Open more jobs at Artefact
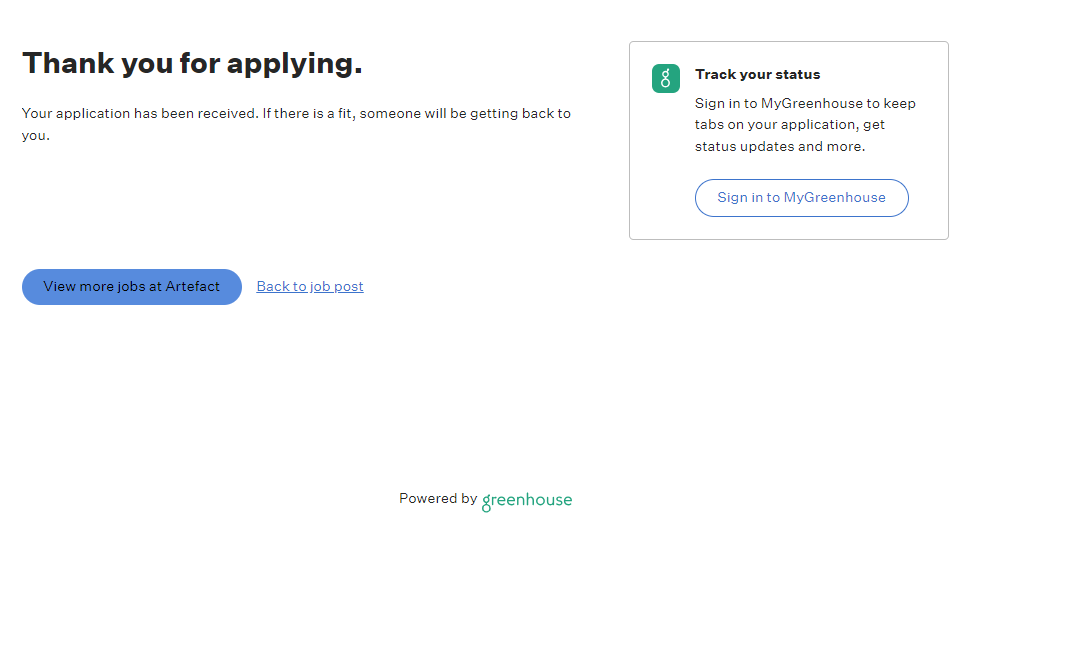This screenshot has height=652, width=1078. [x=132, y=287]
